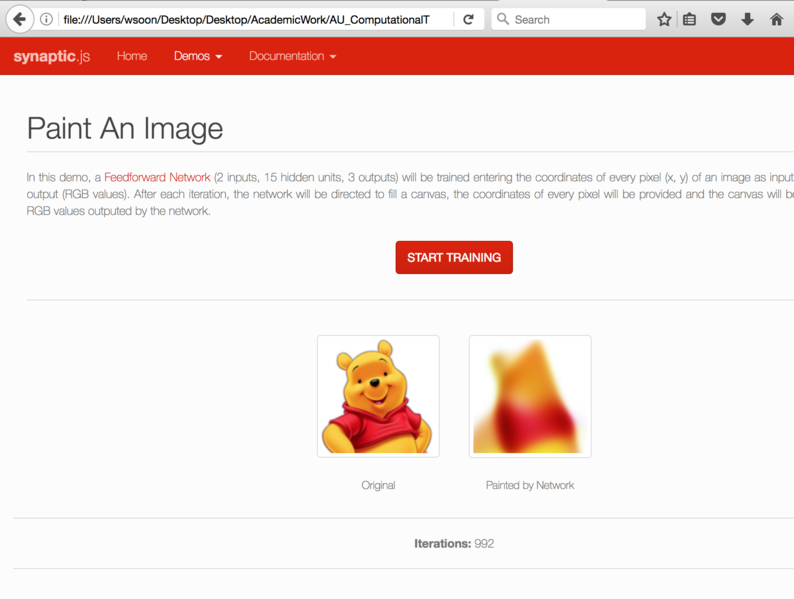The height and width of the screenshot is (599, 794).
Task: Go to browser home page icon
Action: 776,19
